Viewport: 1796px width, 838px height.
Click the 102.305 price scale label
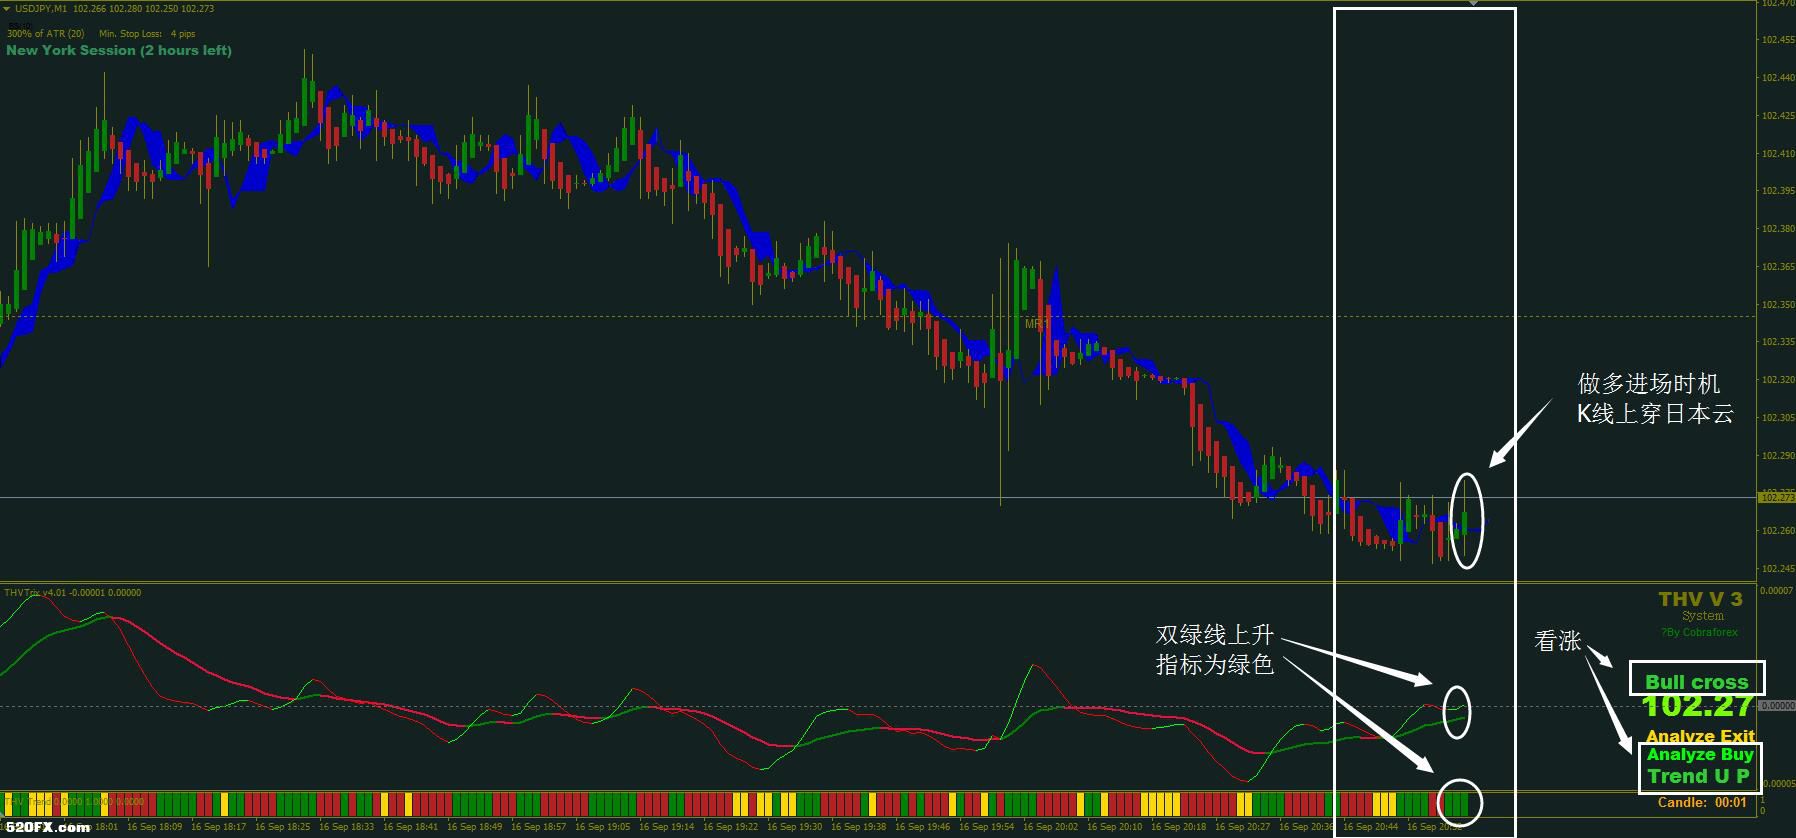click(1776, 418)
